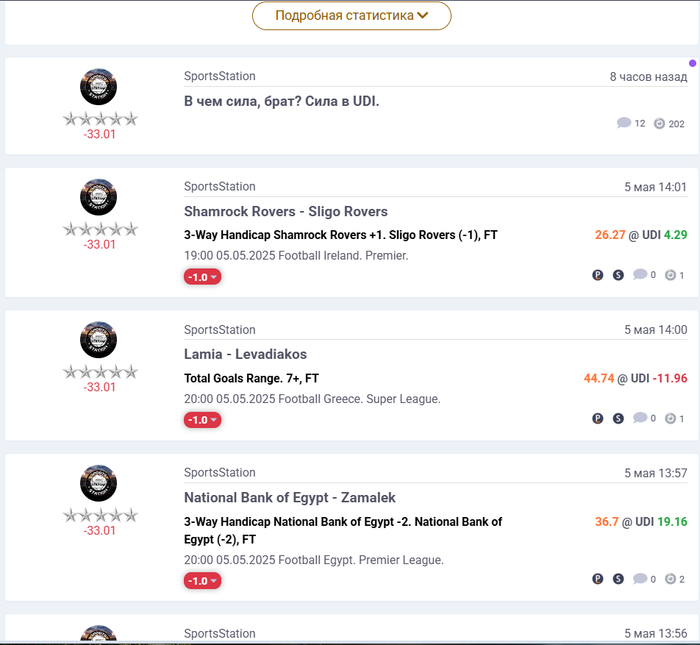
Task: Click '8 часов назад' timestamp
Action: 648,77
